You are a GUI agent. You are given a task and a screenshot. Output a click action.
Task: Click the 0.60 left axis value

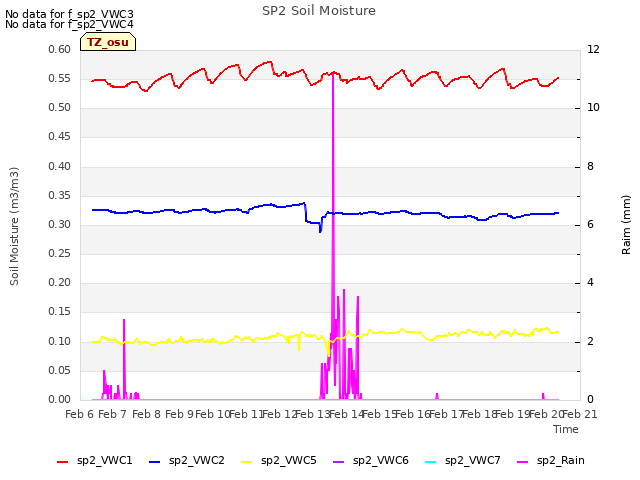(x=60, y=49)
